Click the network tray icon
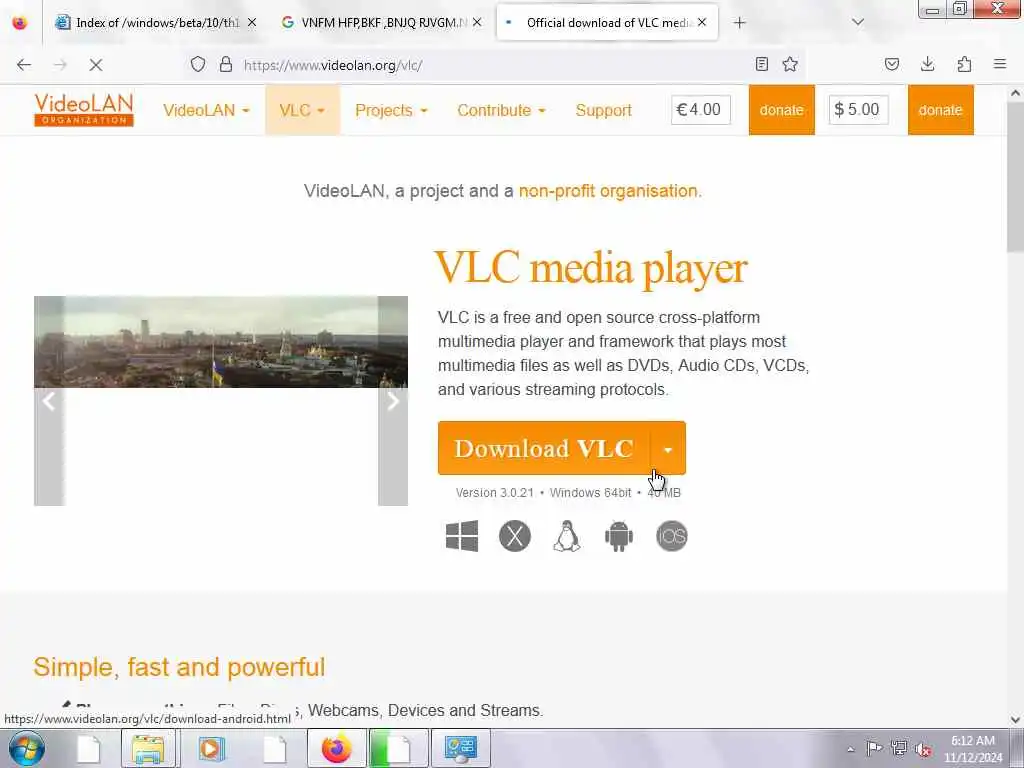Image resolution: width=1024 pixels, height=768 pixels. click(899, 748)
